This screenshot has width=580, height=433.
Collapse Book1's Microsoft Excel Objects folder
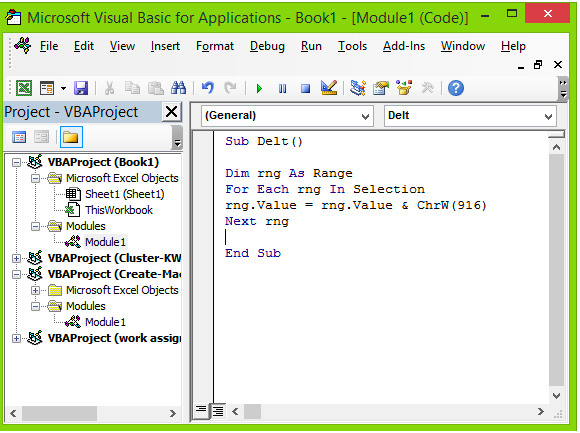[36, 178]
